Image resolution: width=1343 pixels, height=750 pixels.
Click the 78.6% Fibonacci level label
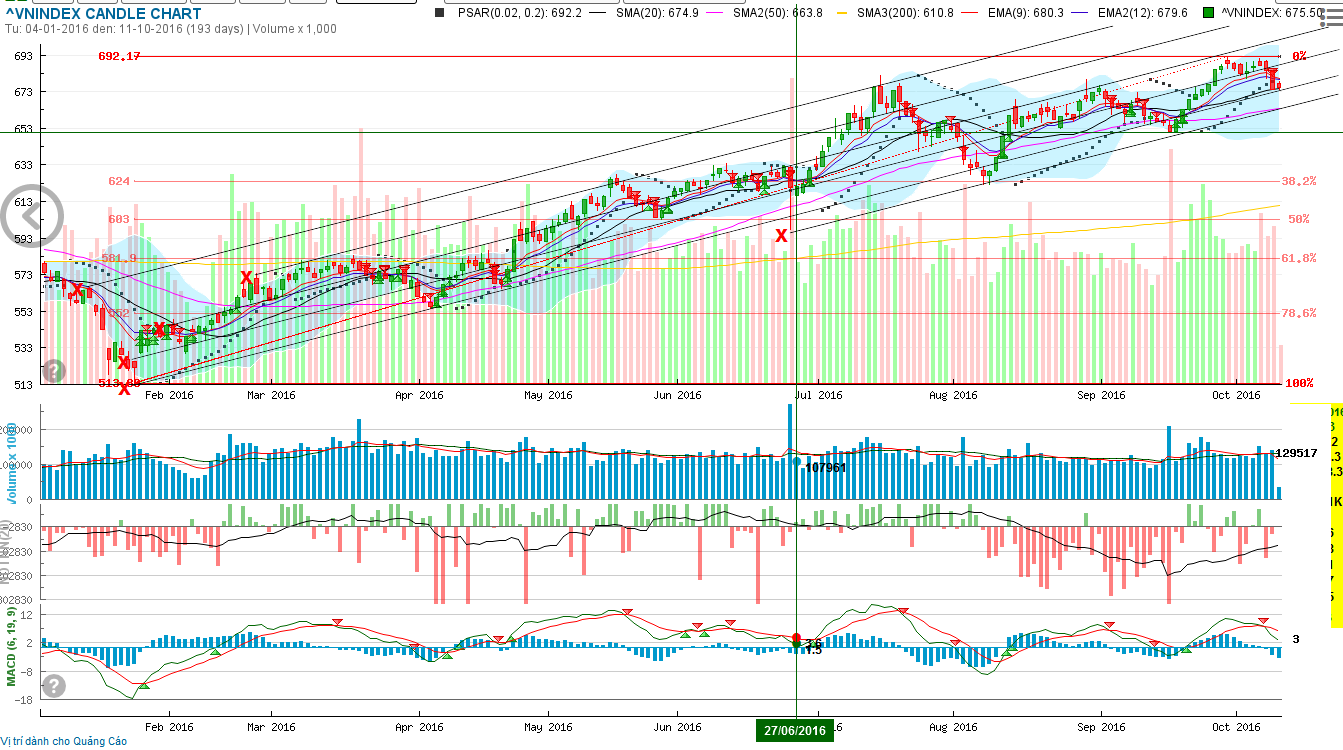point(1298,313)
